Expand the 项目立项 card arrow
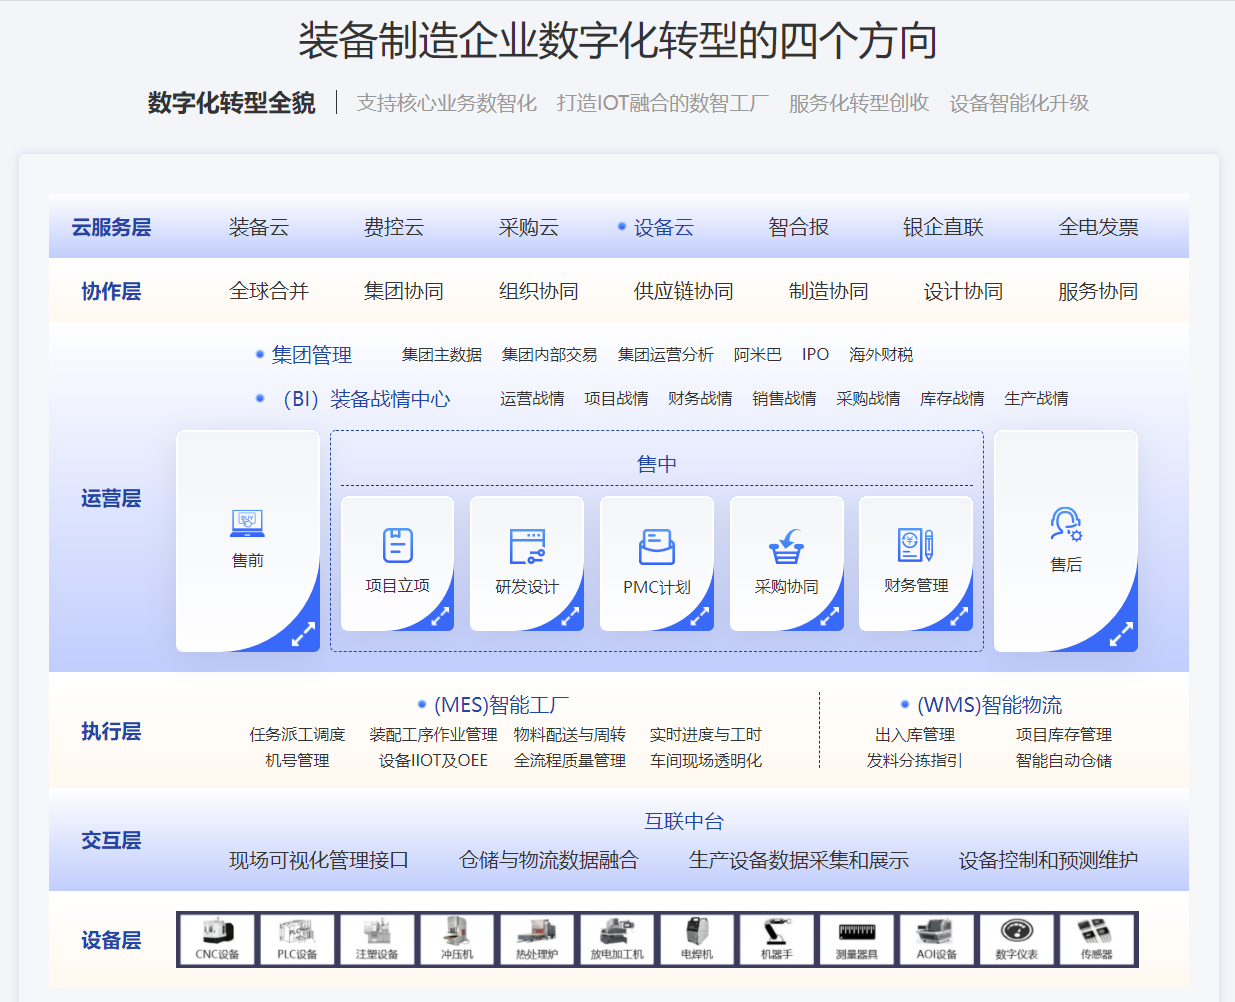Viewport: 1235px width, 1002px height. tap(440, 617)
